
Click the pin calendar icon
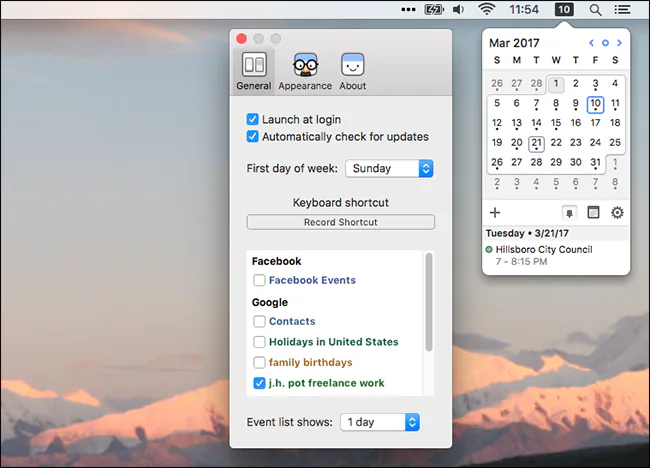tap(569, 213)
